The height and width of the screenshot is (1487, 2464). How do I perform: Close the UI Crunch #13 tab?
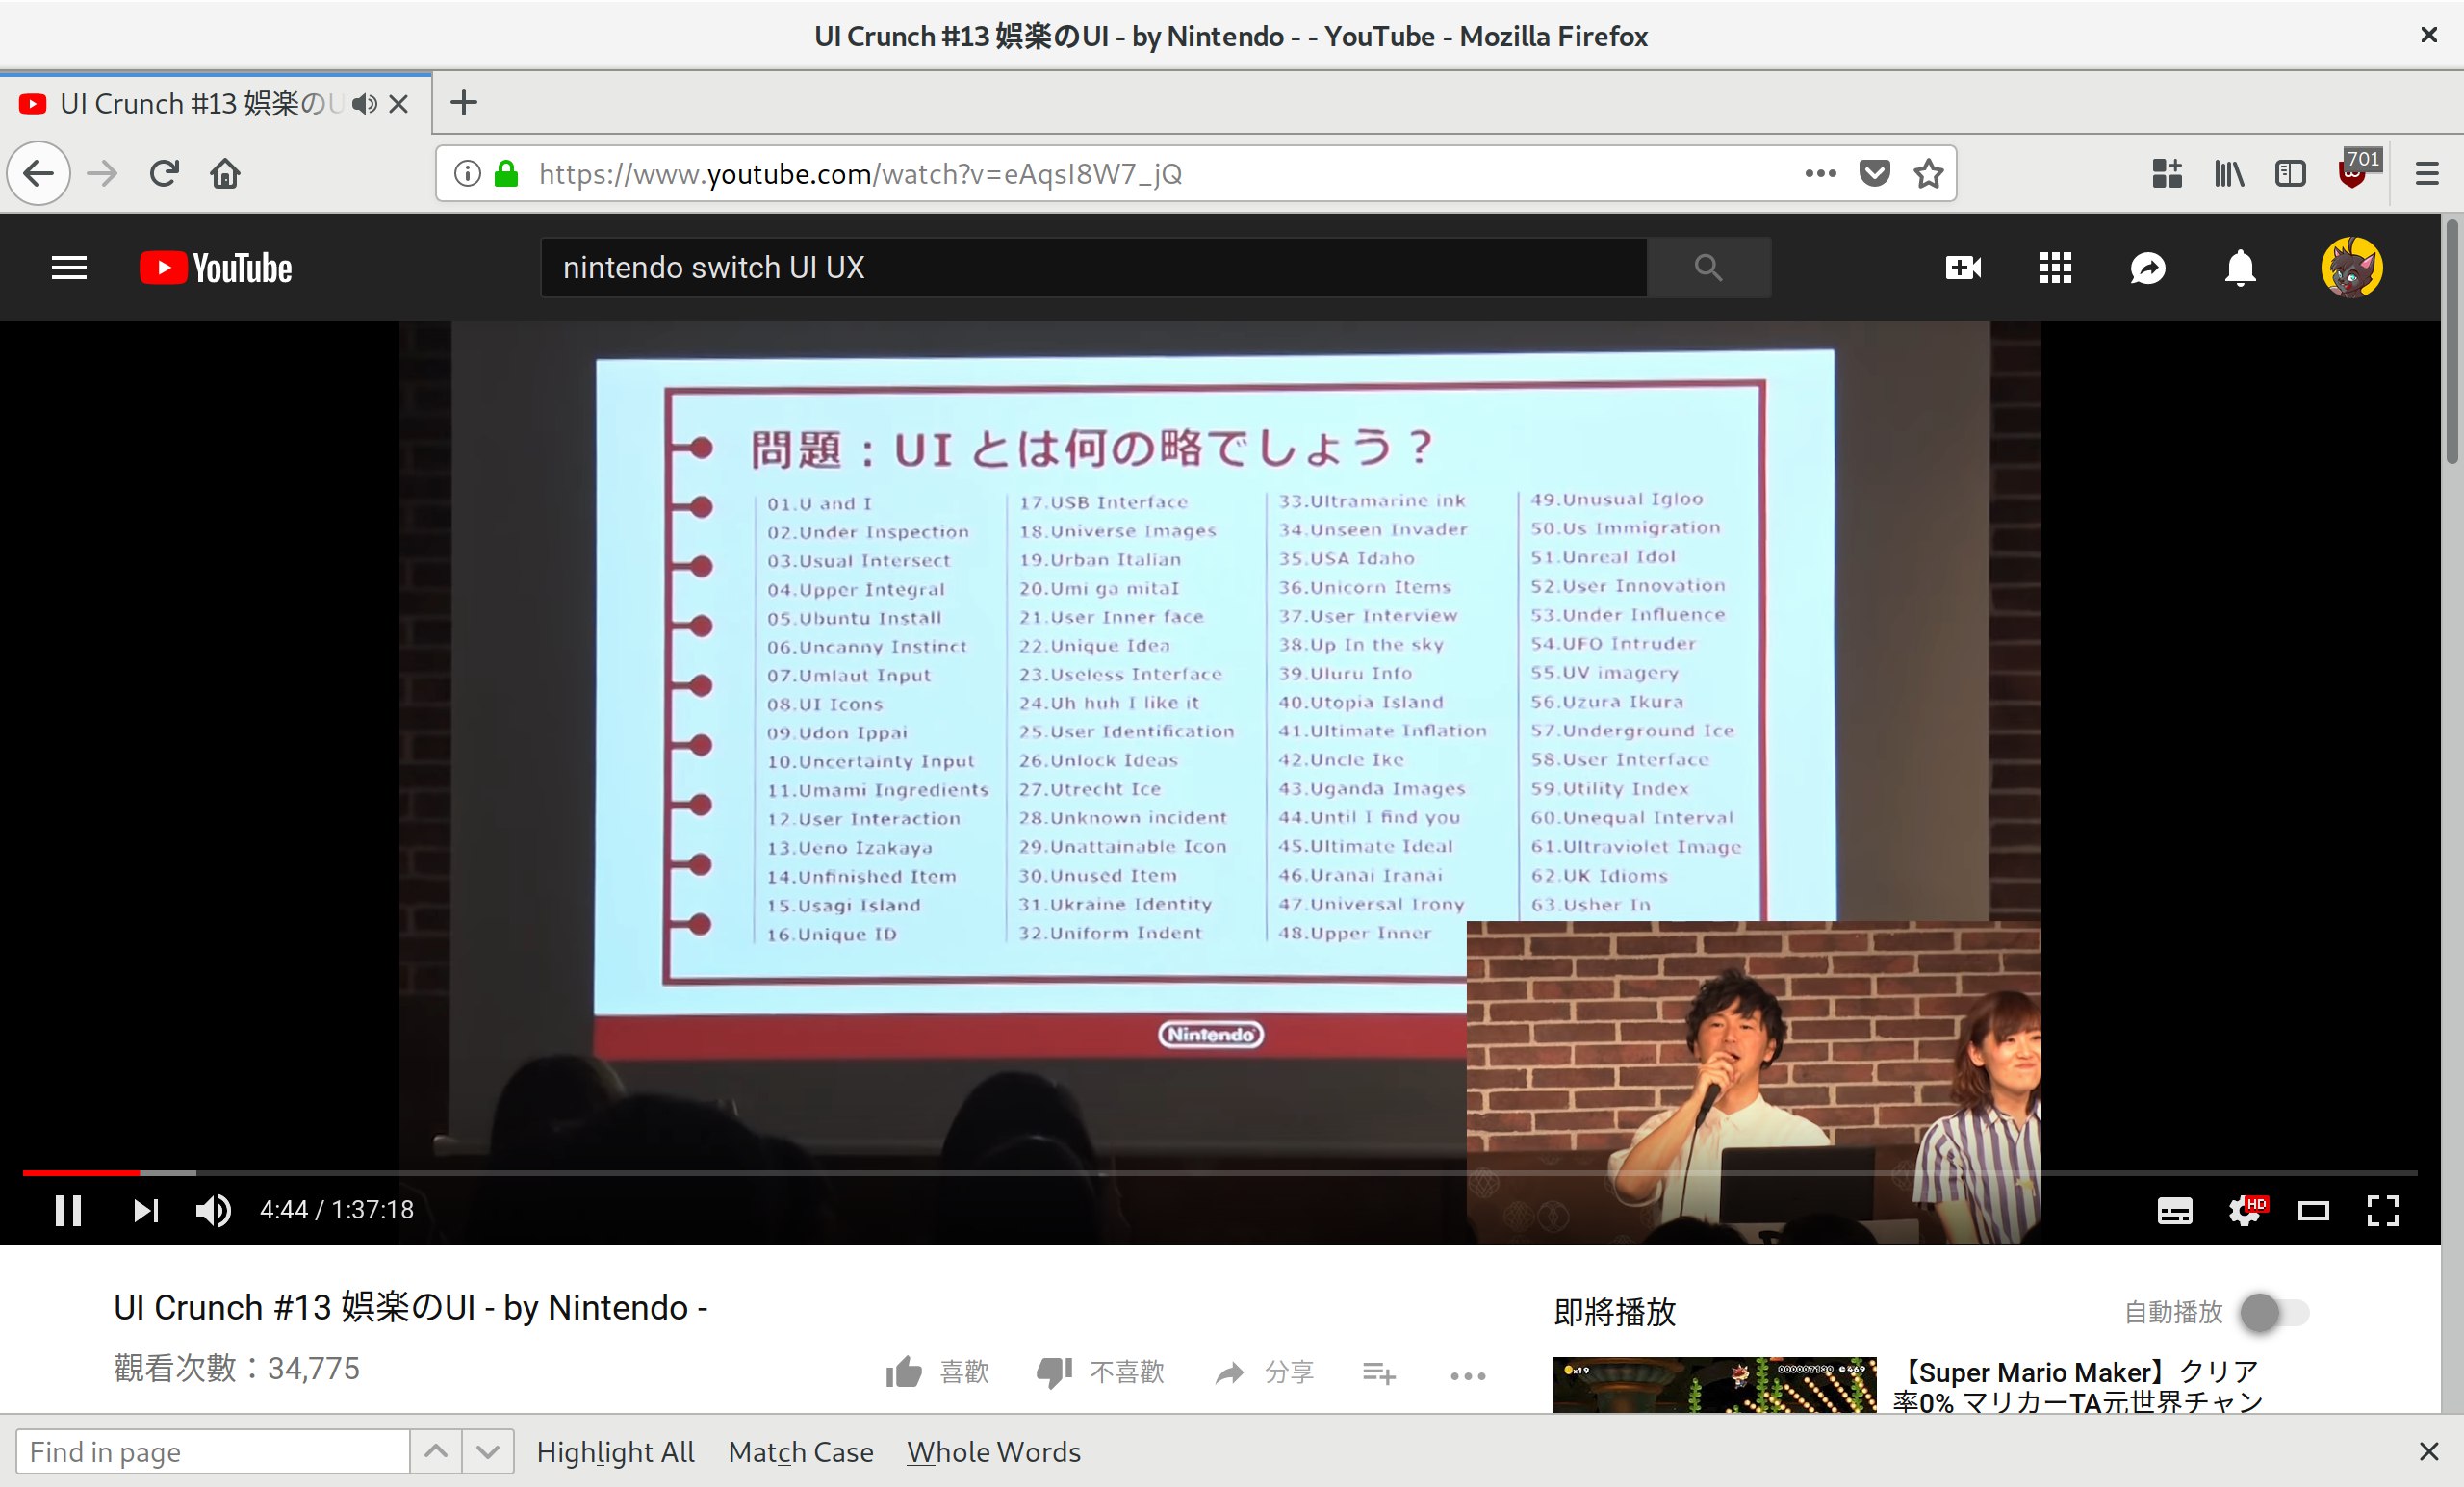click(x=398, y=103)
